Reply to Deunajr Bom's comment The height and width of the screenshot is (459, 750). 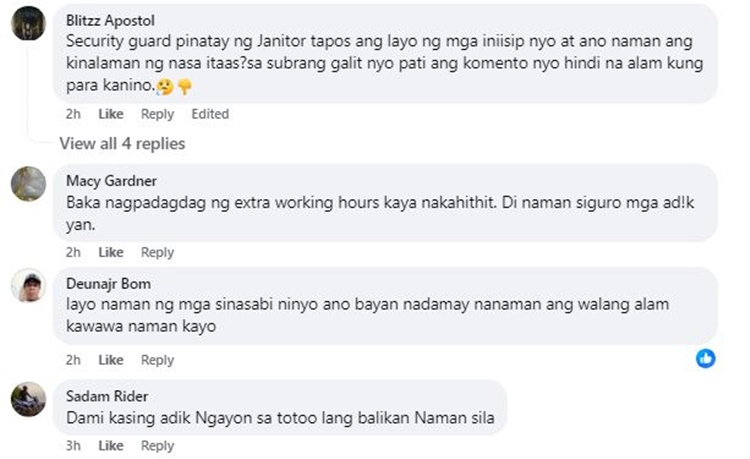(x=157, y=360)
